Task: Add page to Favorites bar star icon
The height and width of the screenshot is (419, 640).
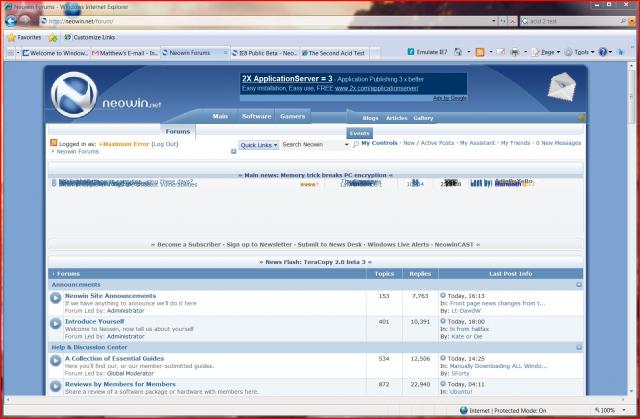Action: point(53,38)
